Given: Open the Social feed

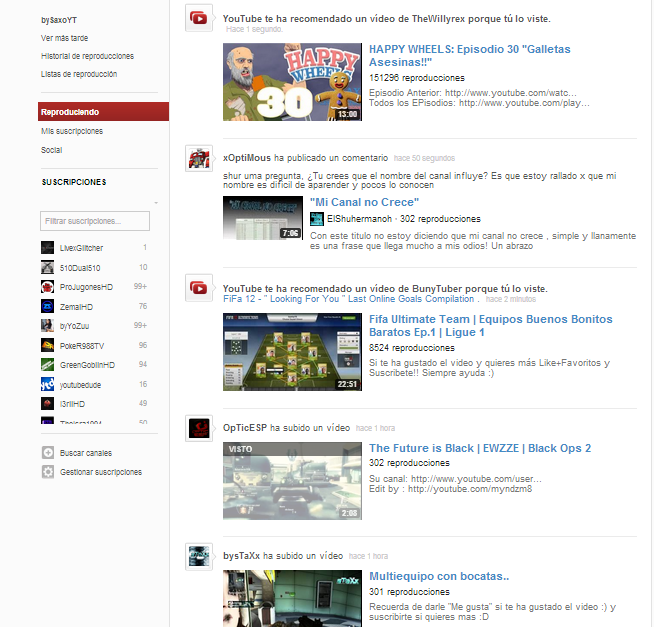Looking at the screenshot, I should 51,150.
